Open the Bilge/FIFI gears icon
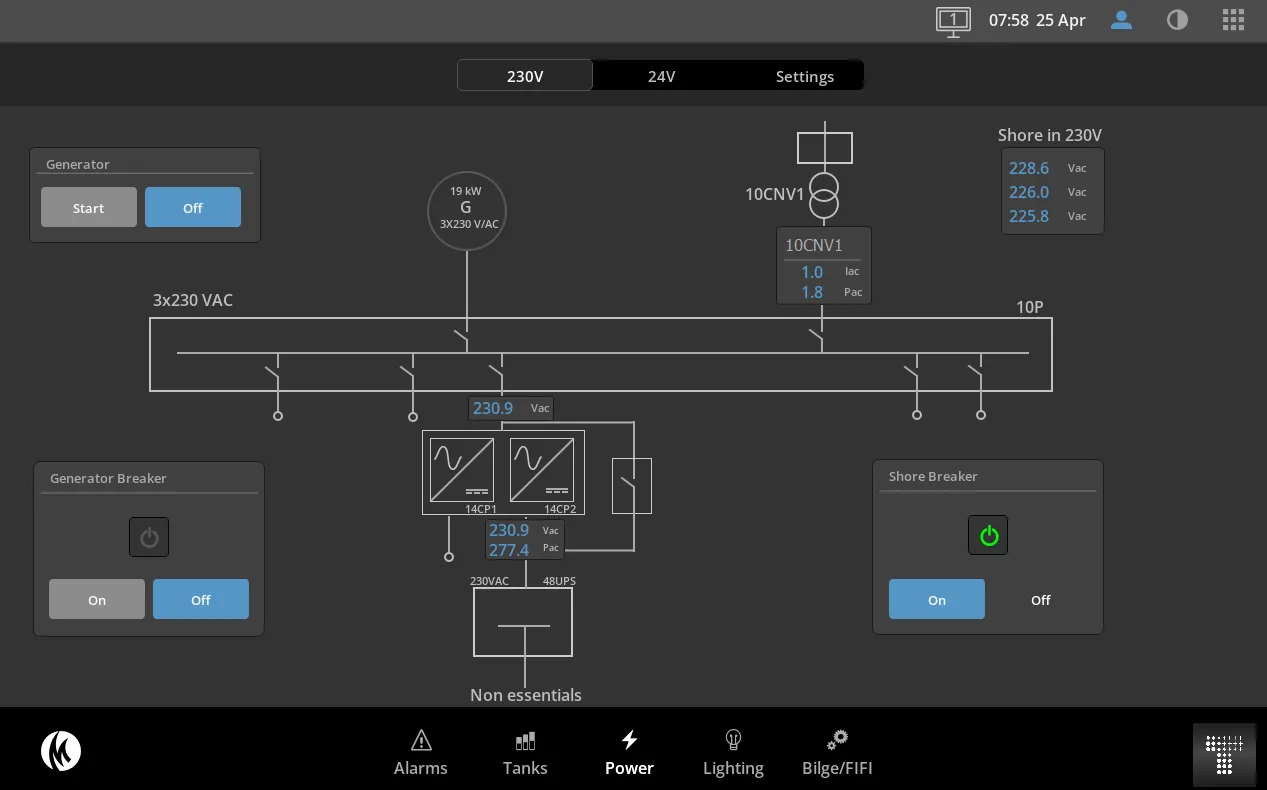The width and height of the screenshot is (1267, 790). click(837, 740)
